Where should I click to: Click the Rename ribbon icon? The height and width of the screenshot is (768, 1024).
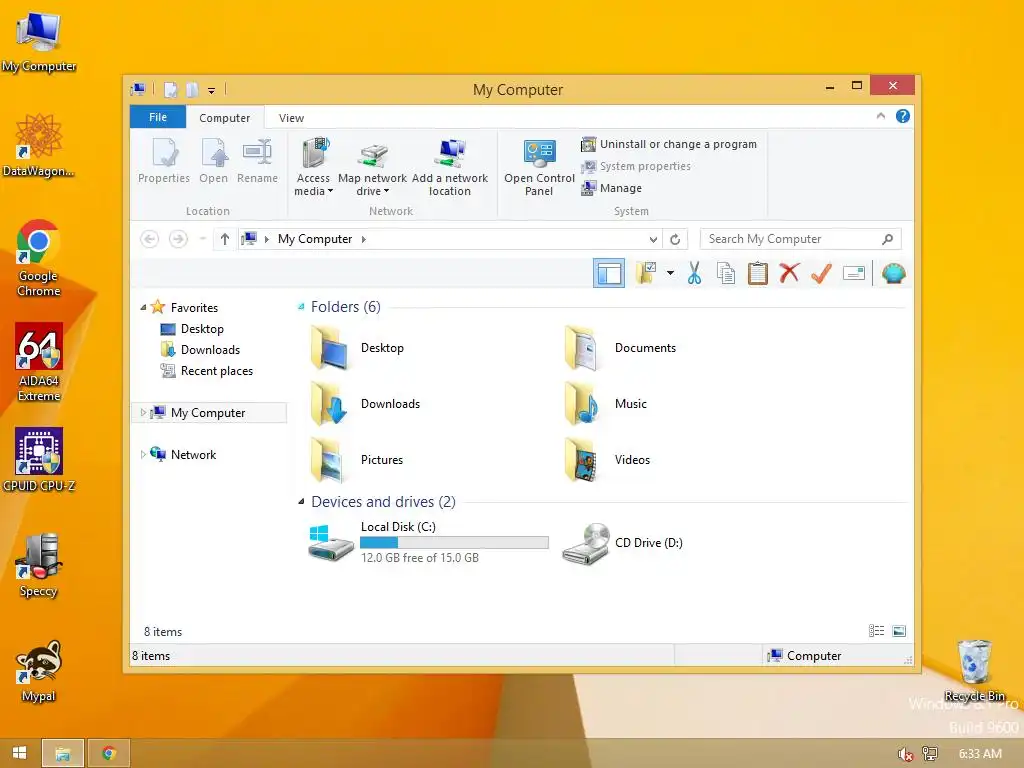257,161
